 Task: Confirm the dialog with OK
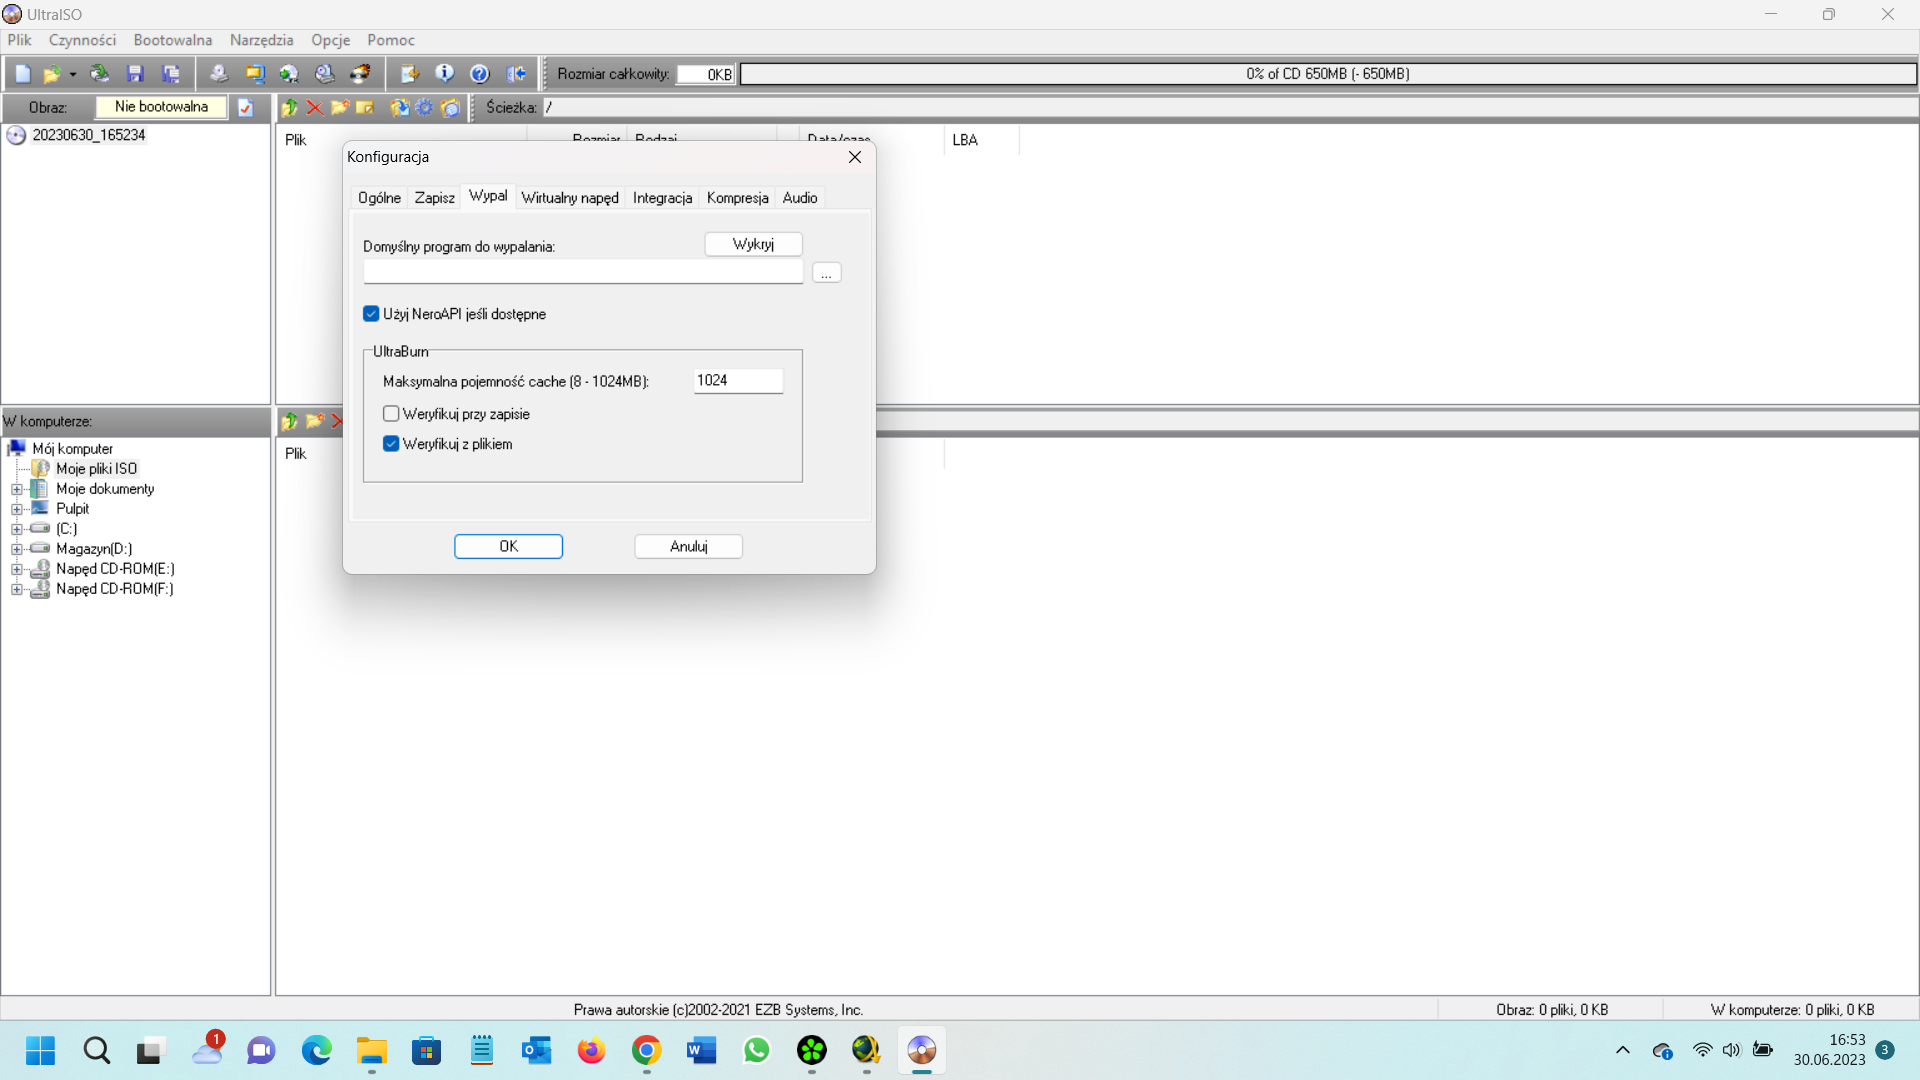(508, 547)
